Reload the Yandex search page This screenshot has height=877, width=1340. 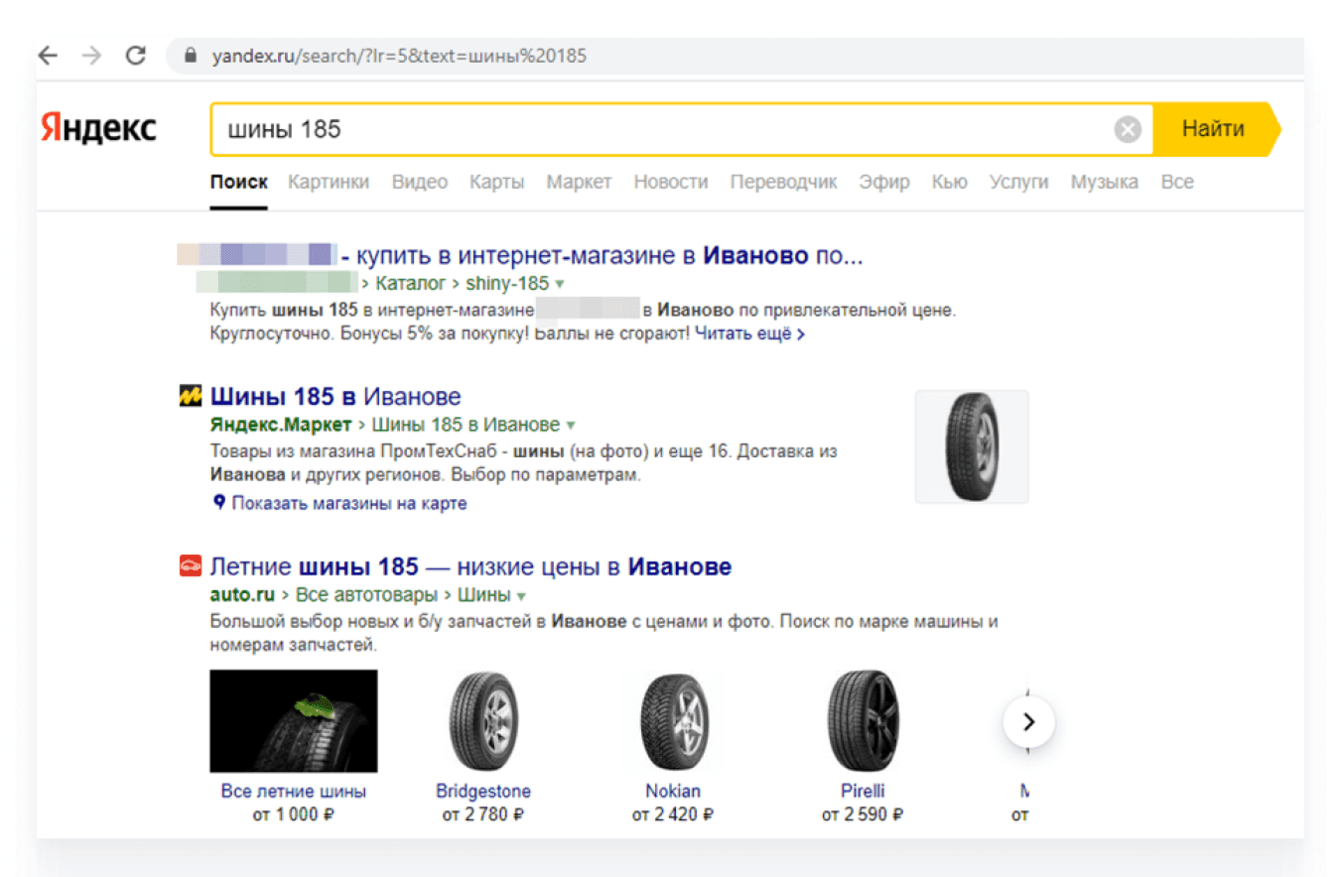pos(136,56)
